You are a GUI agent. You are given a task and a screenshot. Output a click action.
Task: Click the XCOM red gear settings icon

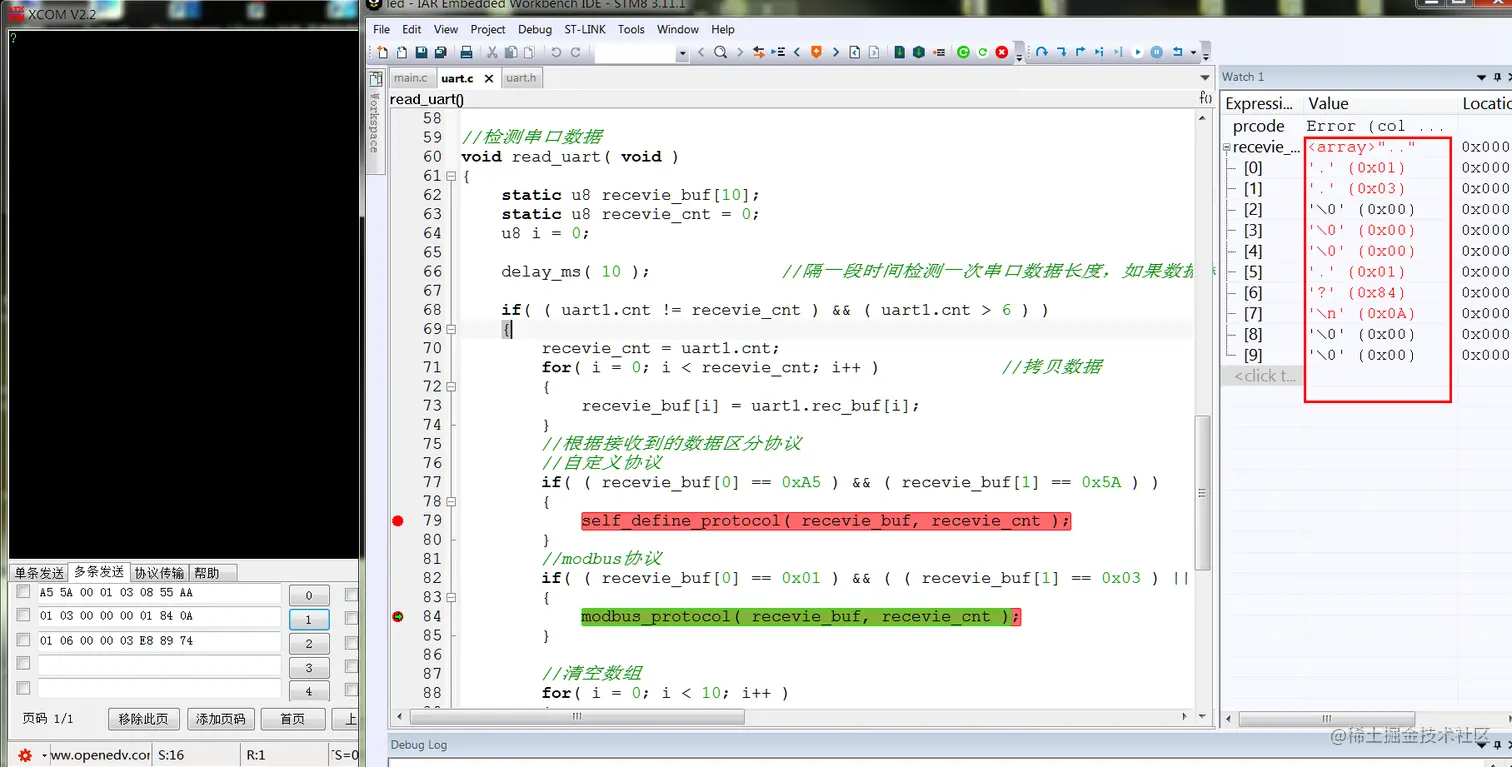tap(25, 755)
